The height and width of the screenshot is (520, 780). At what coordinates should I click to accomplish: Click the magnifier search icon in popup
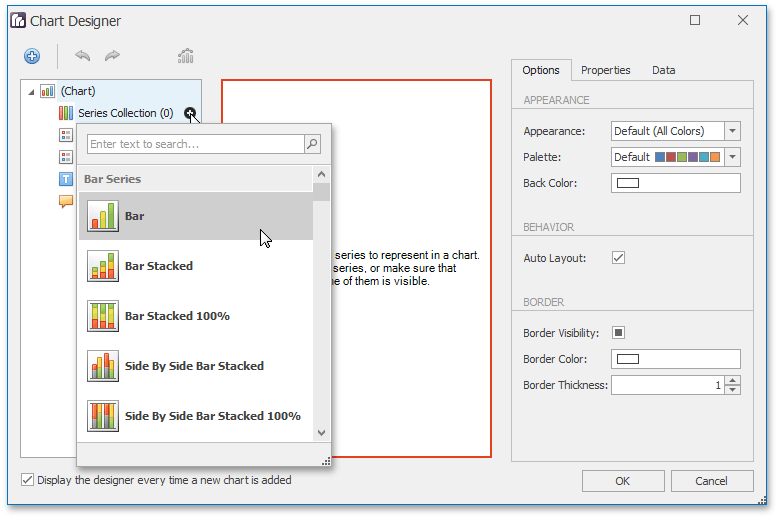pos(312,144)
